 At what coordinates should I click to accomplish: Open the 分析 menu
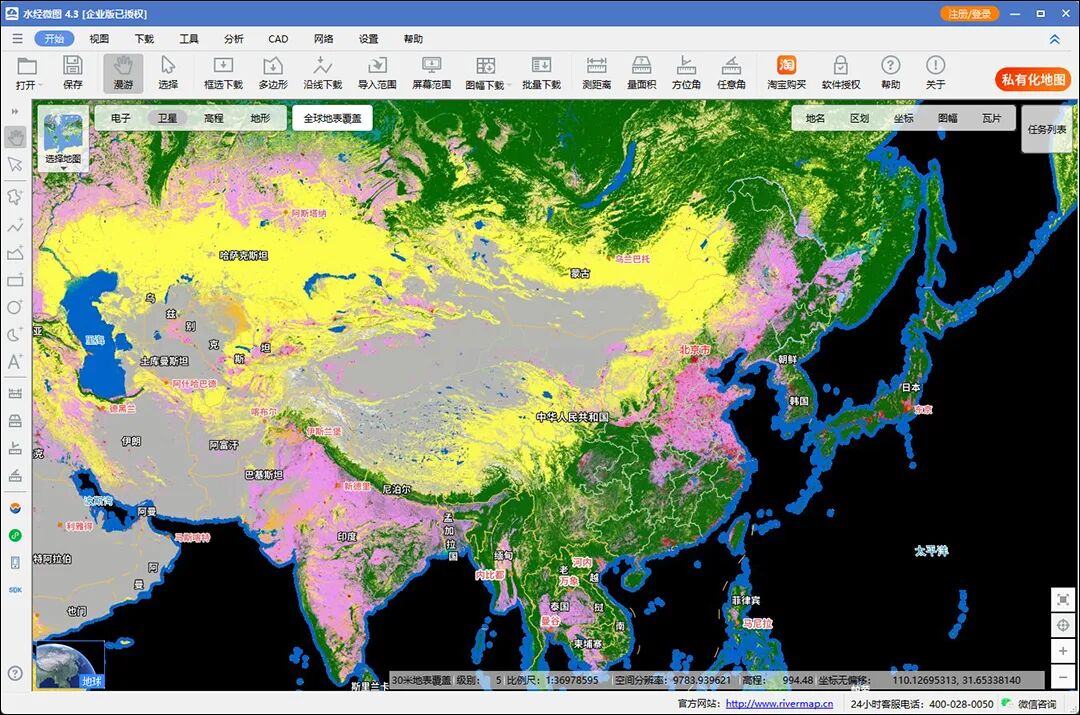(x=233, y=39)
